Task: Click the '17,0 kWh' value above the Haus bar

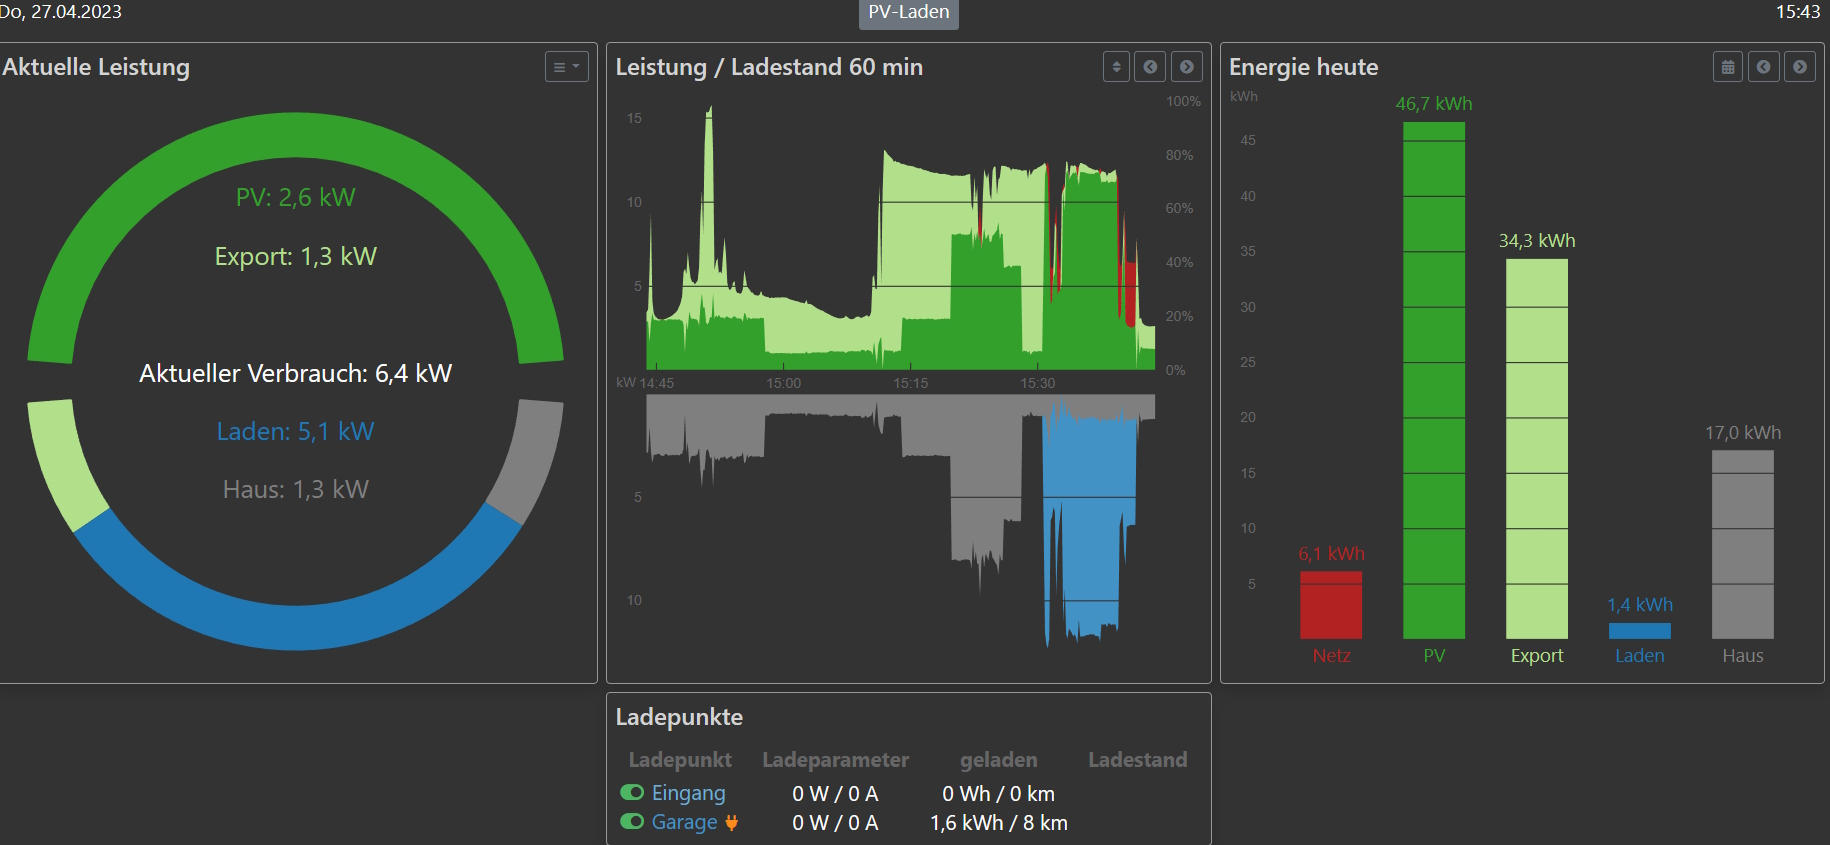Action: click(x=1743, y=433)
